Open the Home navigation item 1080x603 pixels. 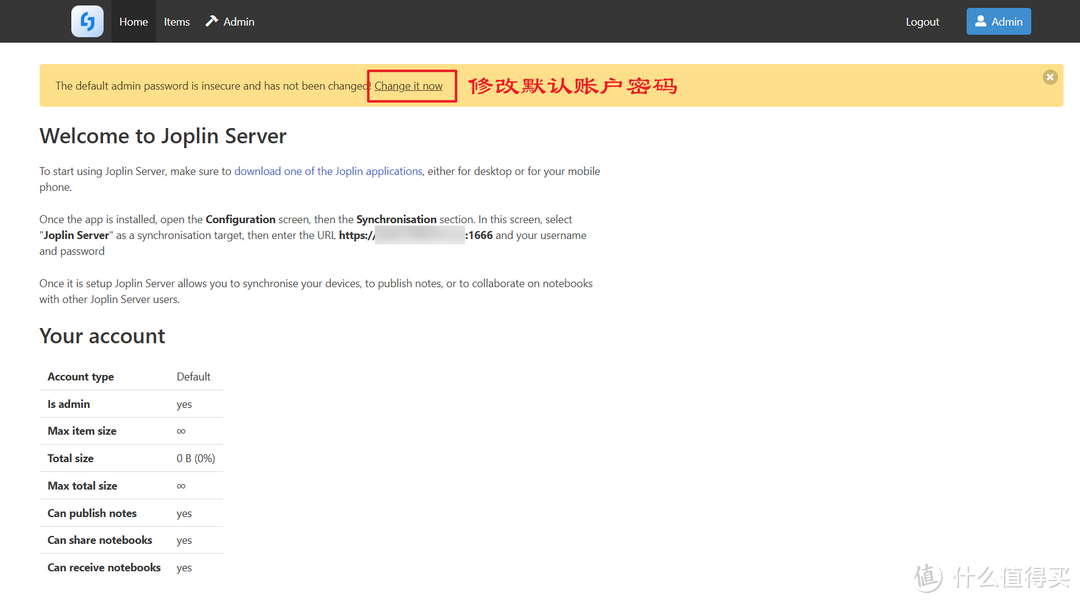point(133,22)
